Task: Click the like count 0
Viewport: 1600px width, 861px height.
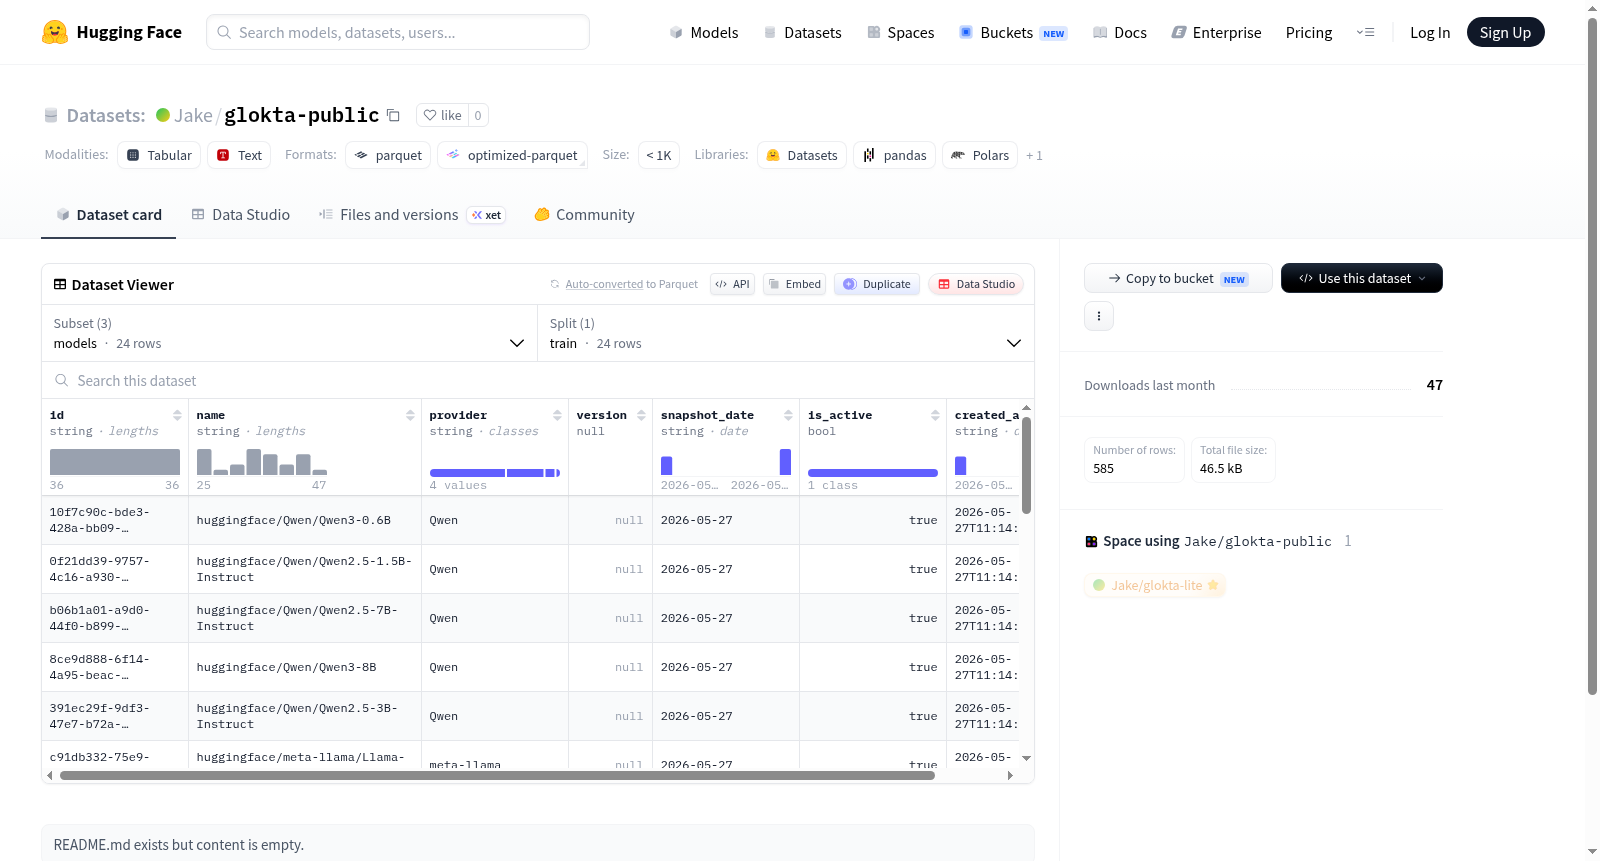Action: 478,115
